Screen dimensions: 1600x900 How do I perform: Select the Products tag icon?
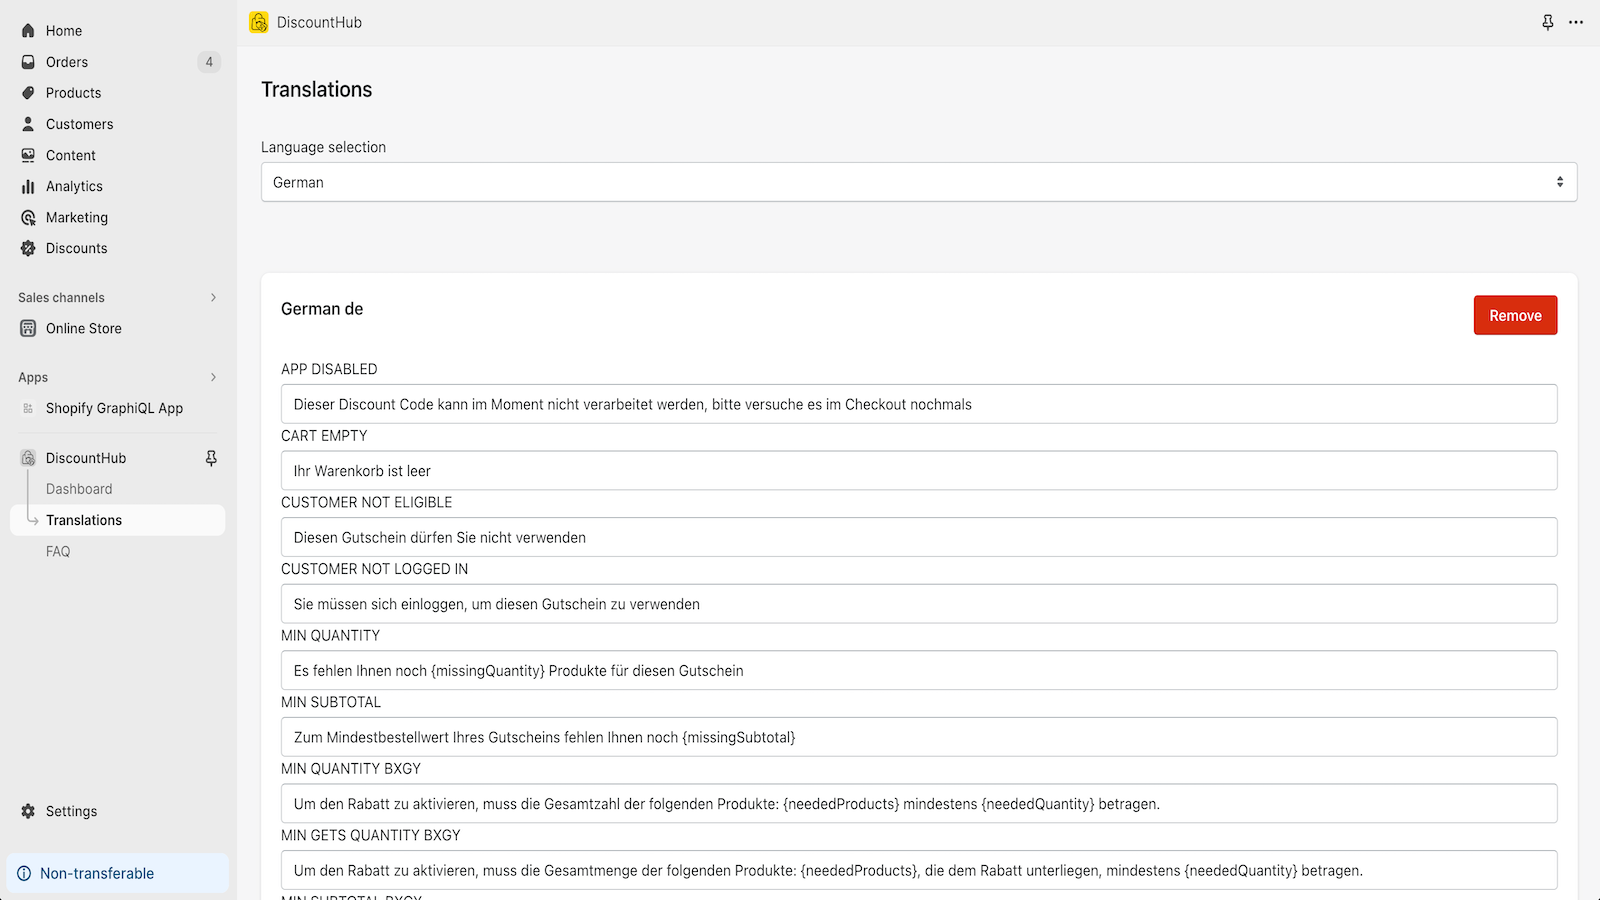point(28,93)
